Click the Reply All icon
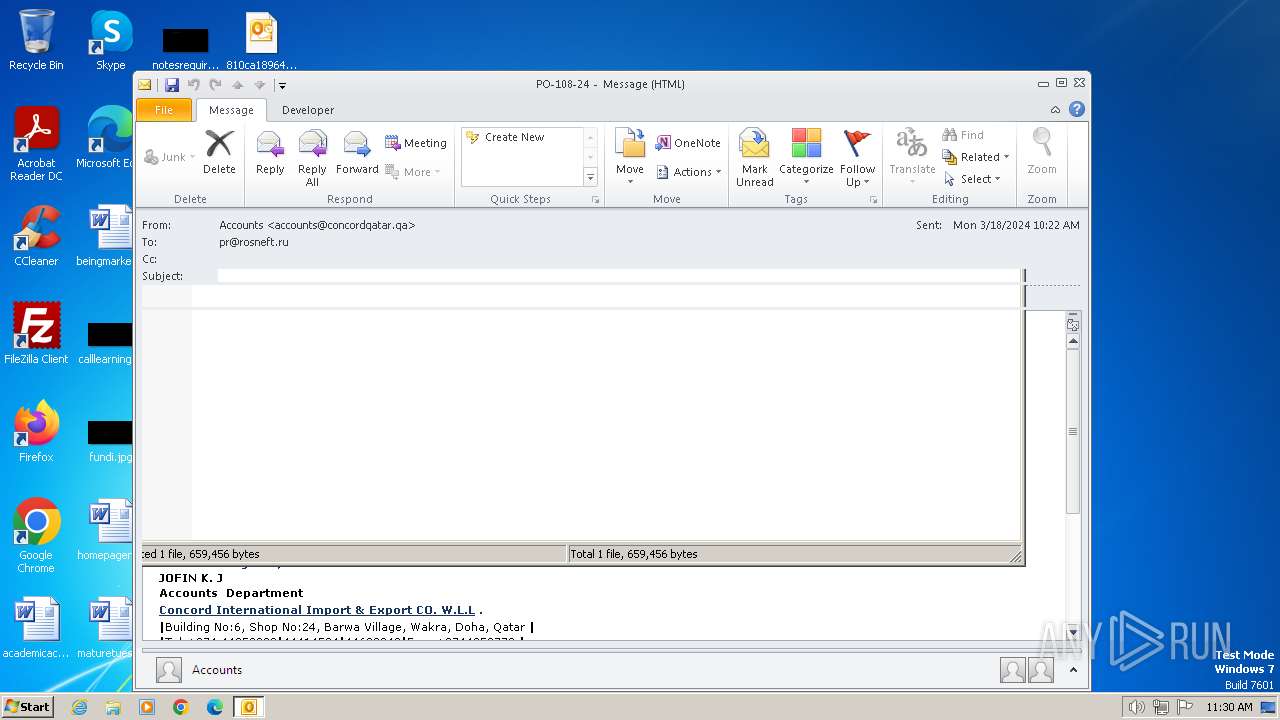1280x720 pixels. coord(312,158)
